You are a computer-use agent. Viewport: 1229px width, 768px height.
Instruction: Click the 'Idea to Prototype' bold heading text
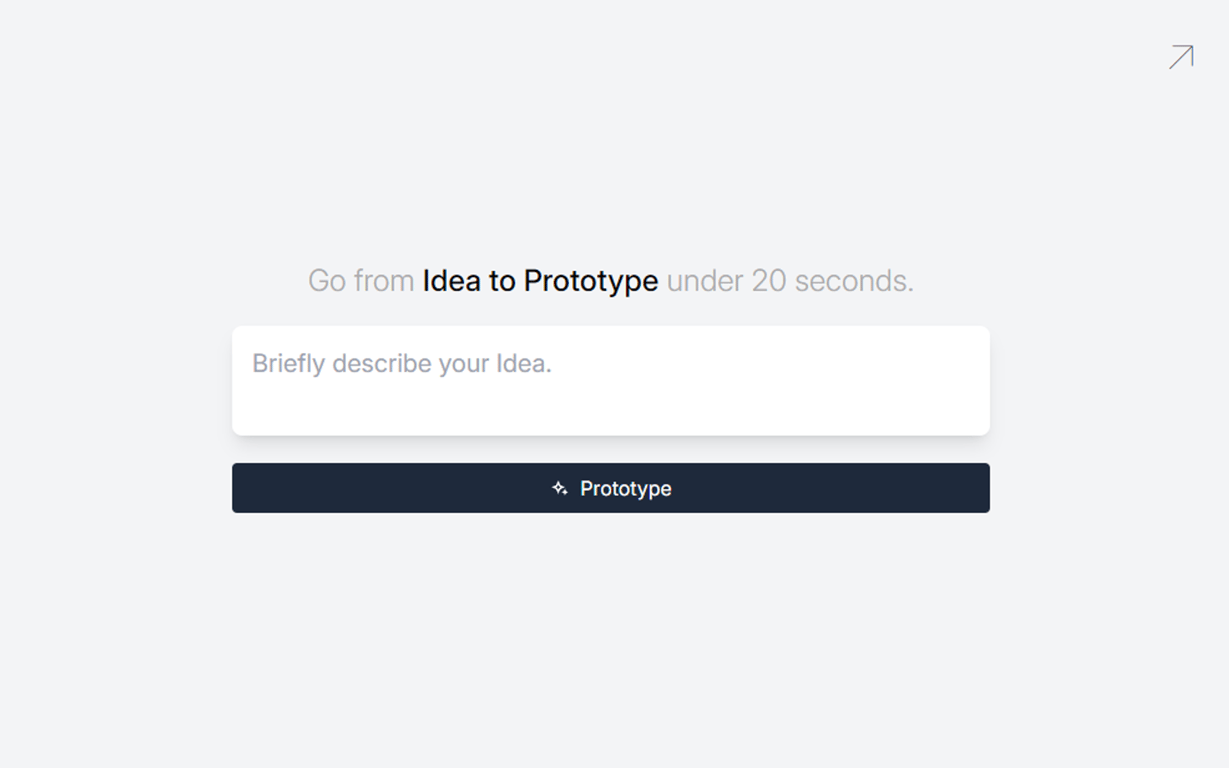[540, 281]
